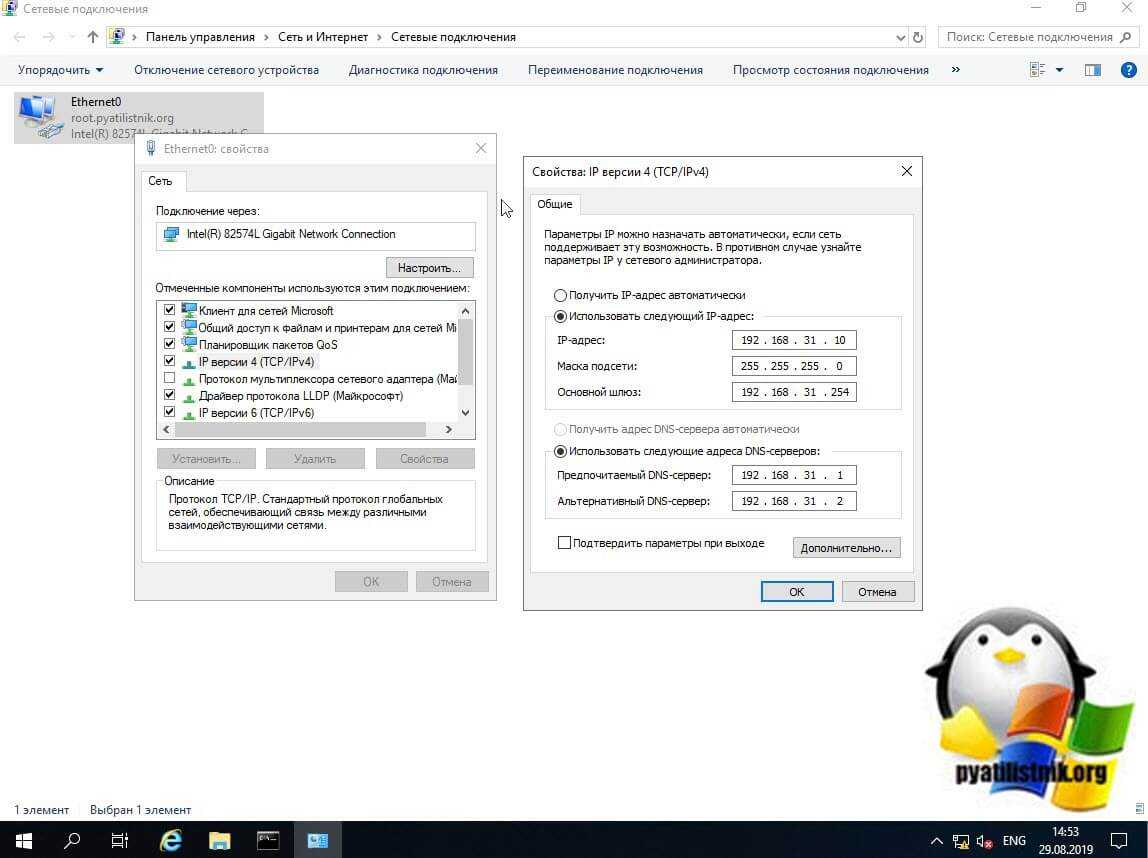Screen dimensions: 1148x858
Task: Click the Дополнительно... button
Action: coord(846,548)
